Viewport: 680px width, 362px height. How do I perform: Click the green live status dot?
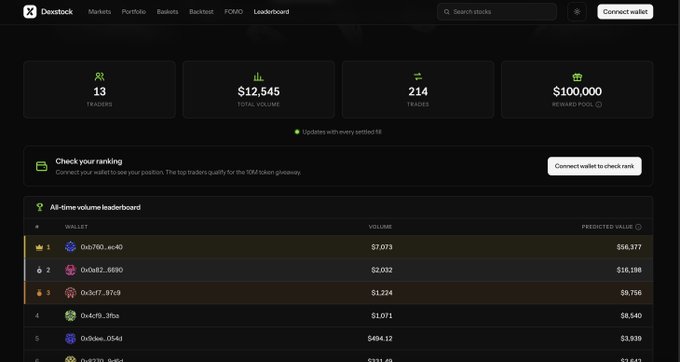(297, 132)
